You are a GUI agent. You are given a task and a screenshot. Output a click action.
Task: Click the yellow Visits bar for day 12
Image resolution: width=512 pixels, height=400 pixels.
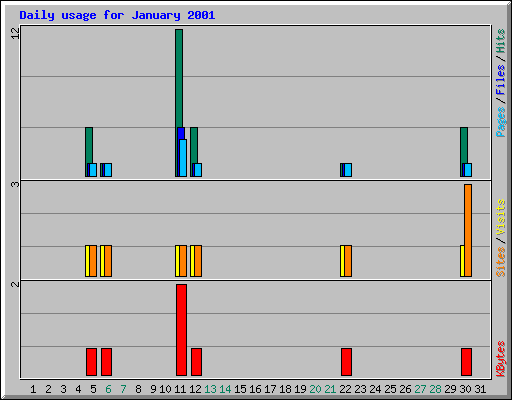(x=192, y=261)
